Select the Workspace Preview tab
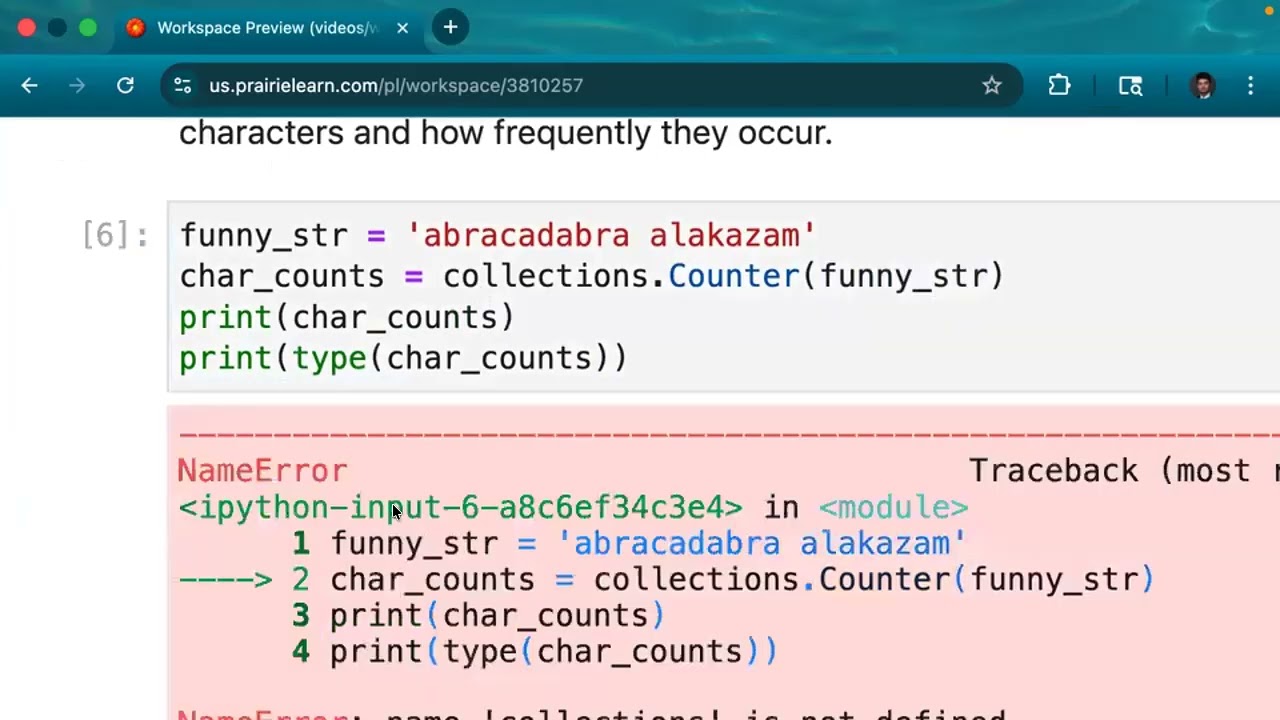Screen dimensions: 1280x720 267,28
